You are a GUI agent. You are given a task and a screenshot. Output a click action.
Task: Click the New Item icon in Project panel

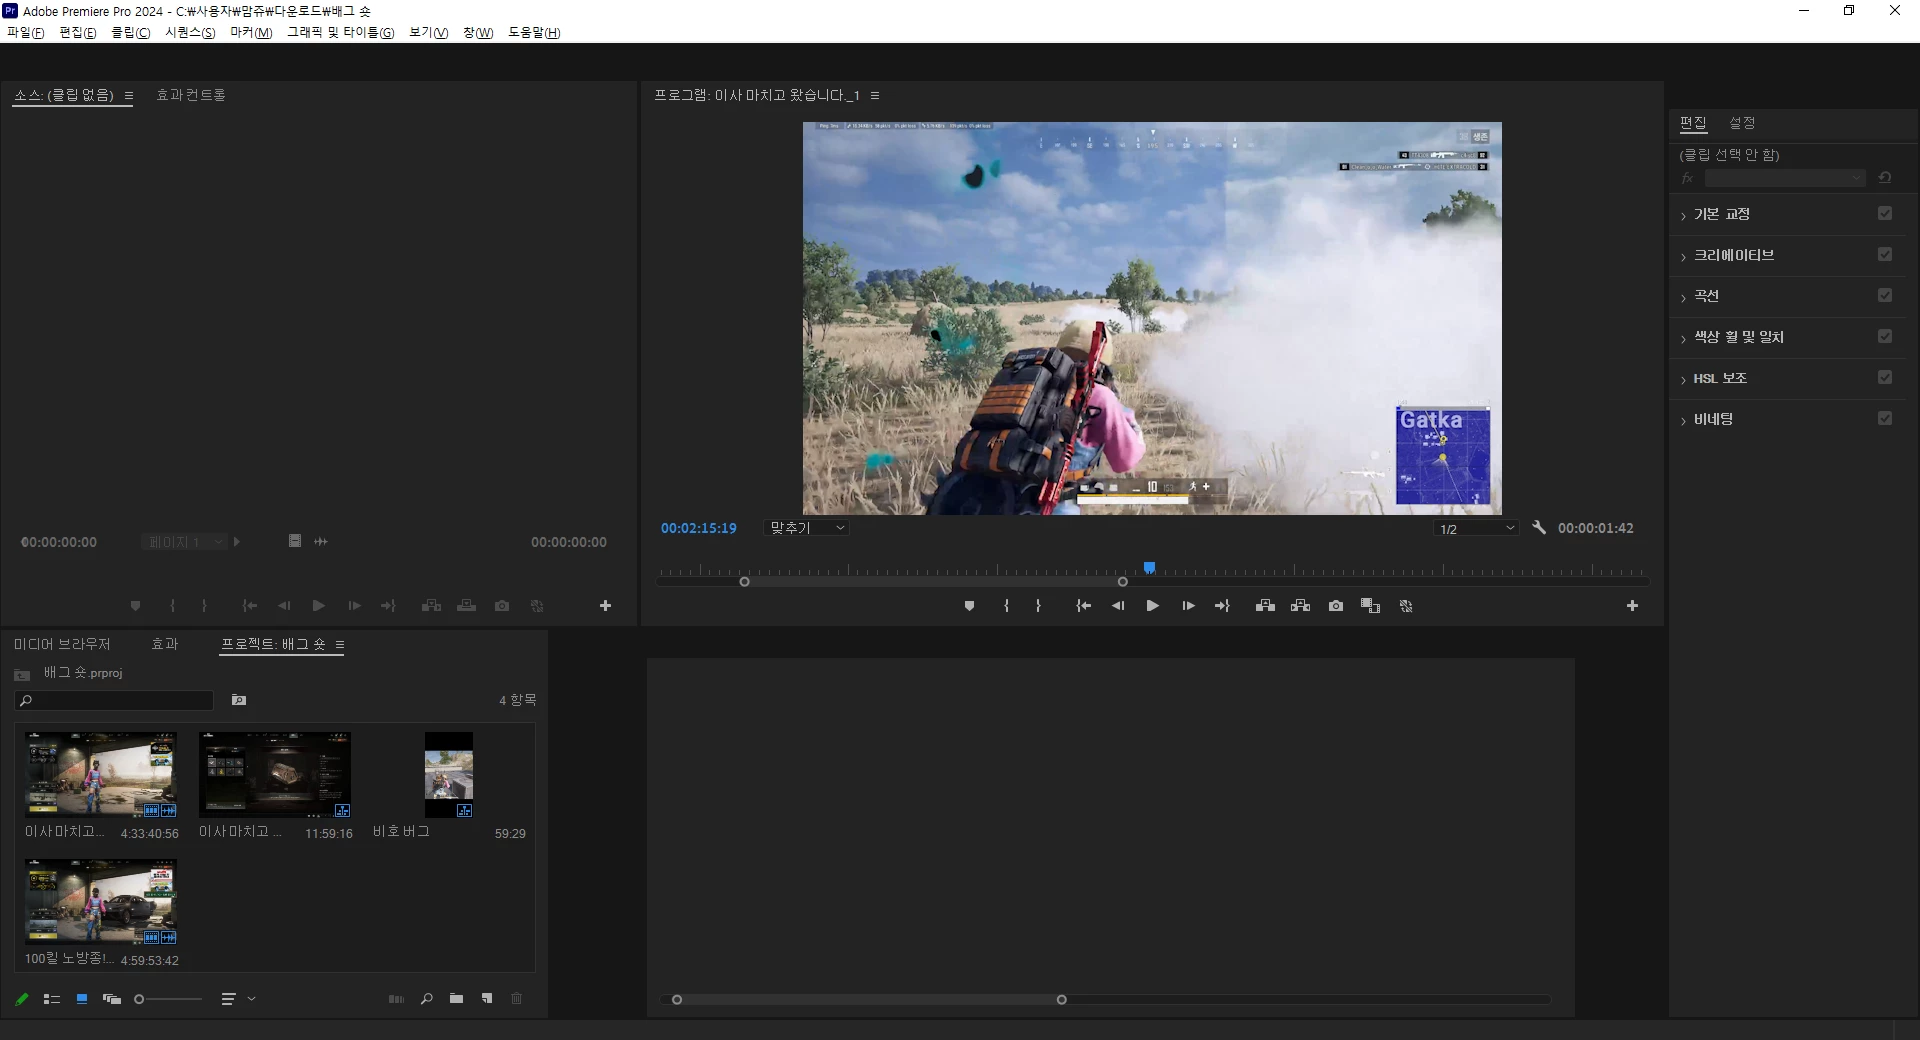pyautogui.click(x=487, y=999)
